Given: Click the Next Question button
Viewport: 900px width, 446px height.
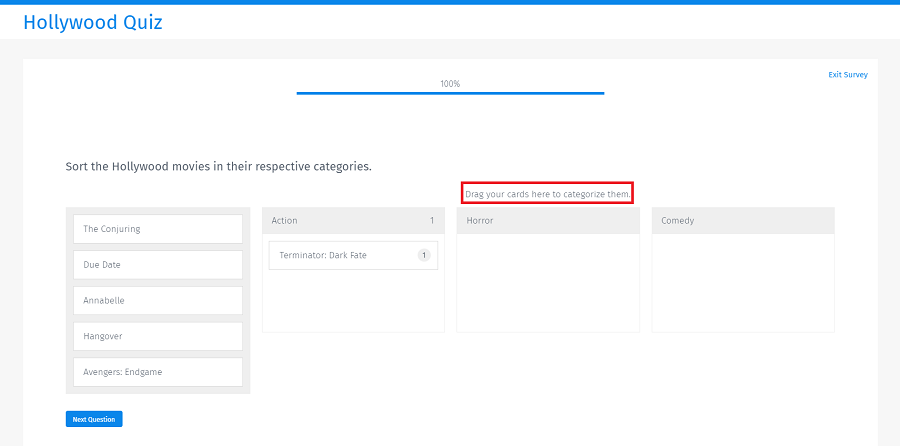Looking at the screenshot, I should pos(94,419).
